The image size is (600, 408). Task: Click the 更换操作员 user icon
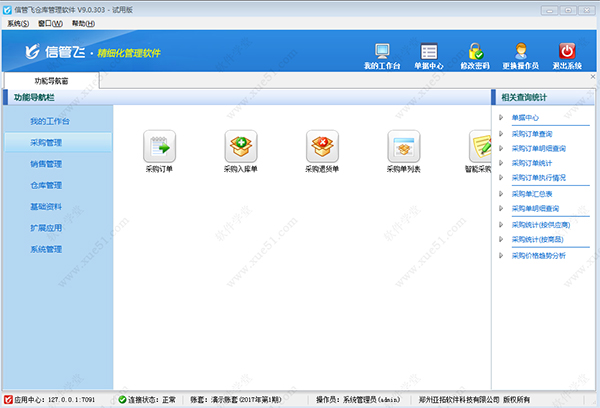coord(521,52)
